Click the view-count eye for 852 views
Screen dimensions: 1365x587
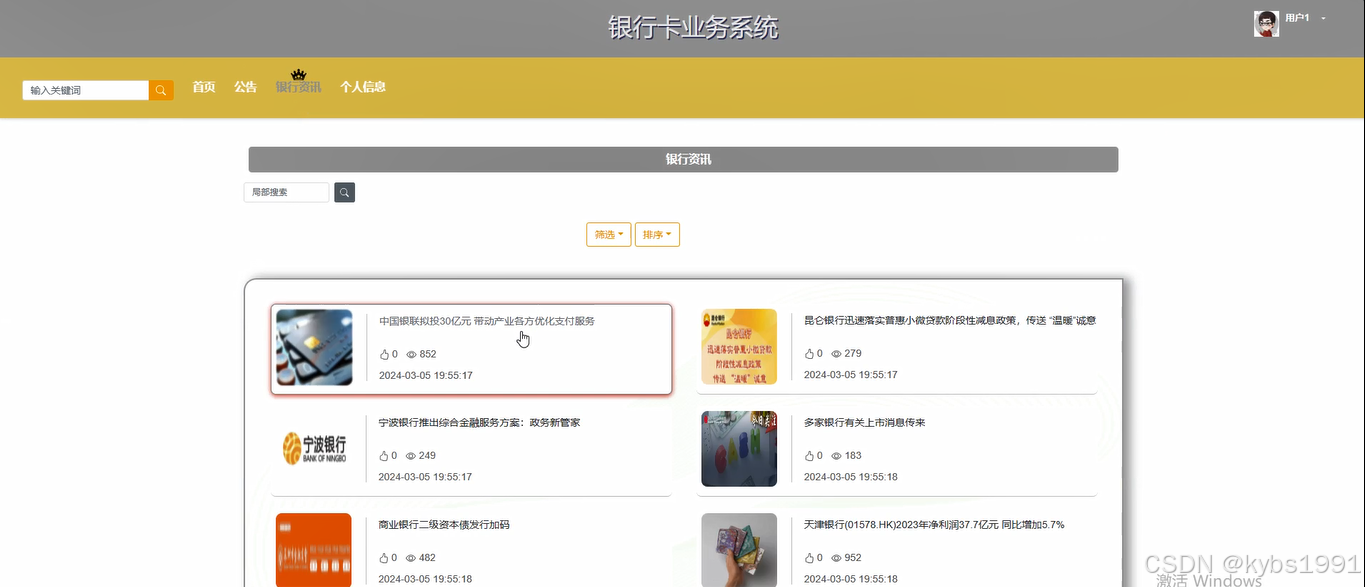coord(411,355)
